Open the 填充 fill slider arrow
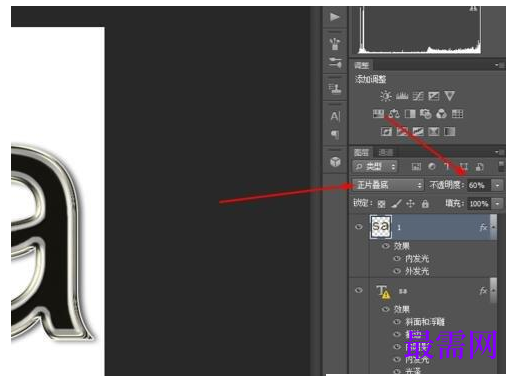 click(x=498, y=203)
